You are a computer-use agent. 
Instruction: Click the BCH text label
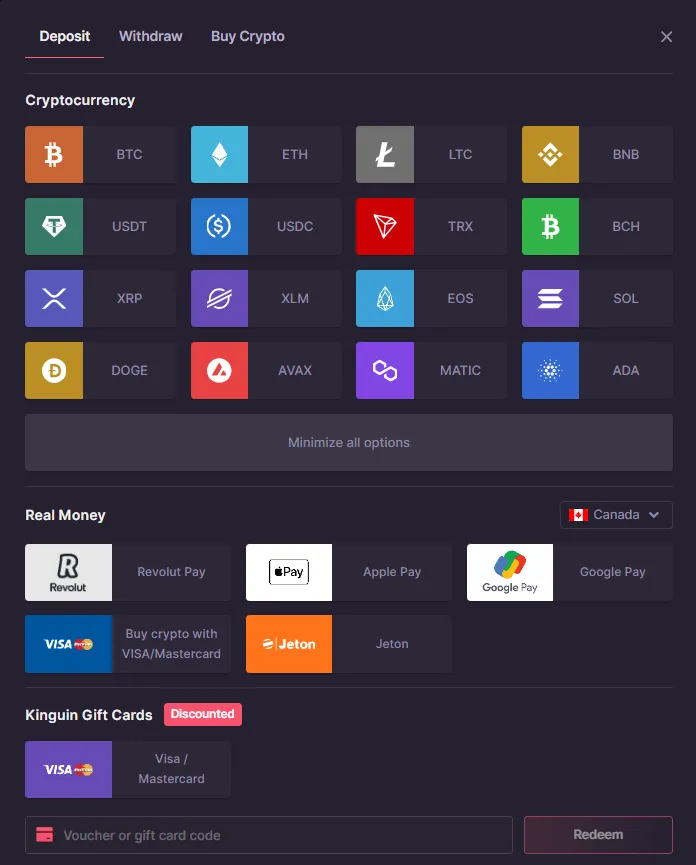(626, 226)
